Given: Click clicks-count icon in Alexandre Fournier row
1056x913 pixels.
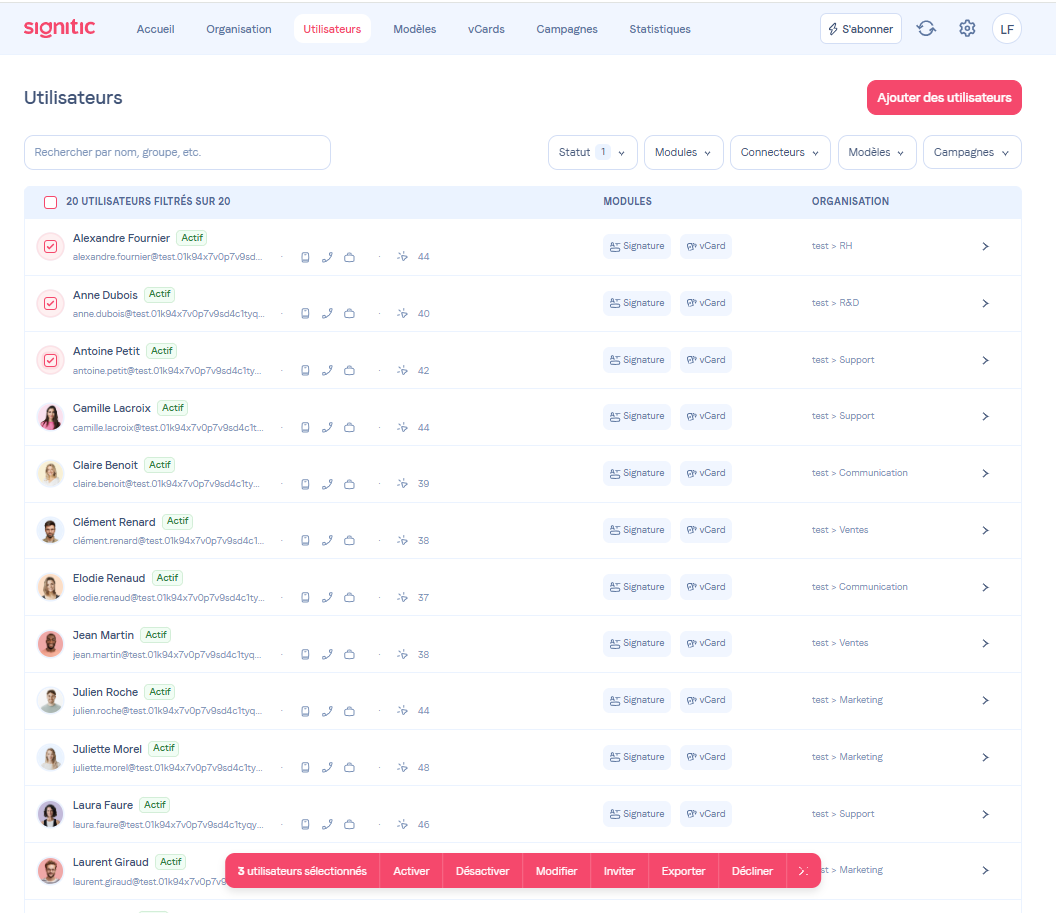Looking at the screenshot, I should tap(402, 257).
